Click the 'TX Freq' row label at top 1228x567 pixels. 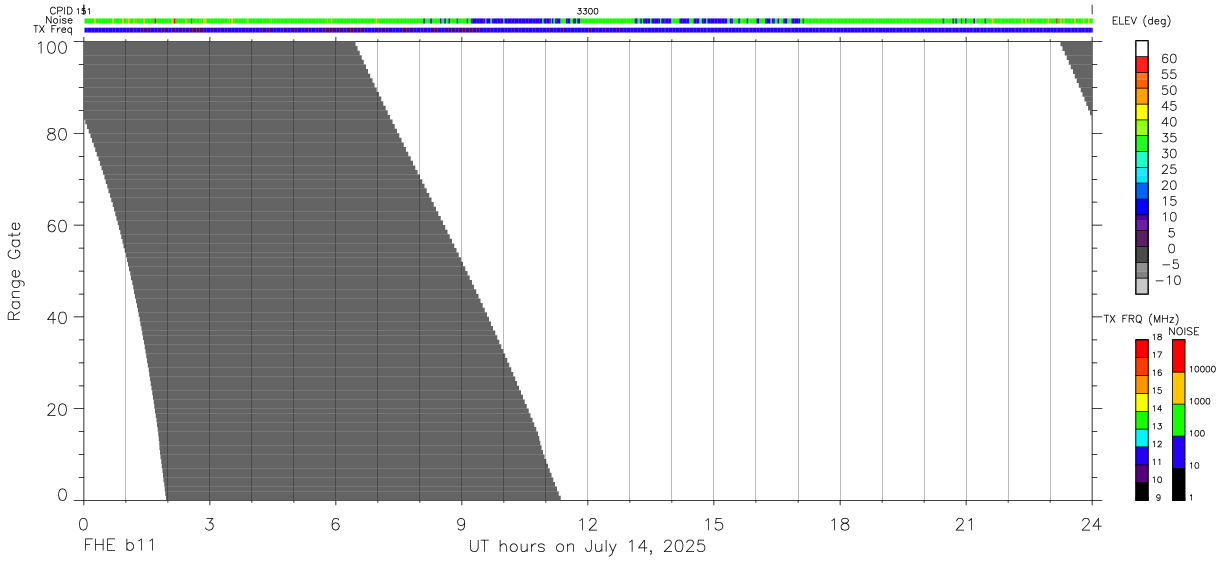click(54, 29)
